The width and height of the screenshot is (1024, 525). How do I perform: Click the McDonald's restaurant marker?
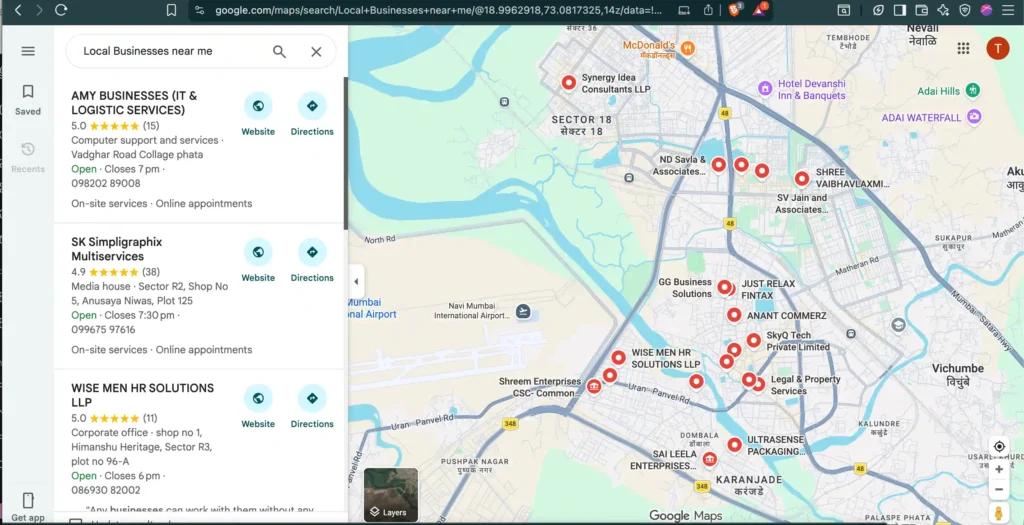pos(687,48)
